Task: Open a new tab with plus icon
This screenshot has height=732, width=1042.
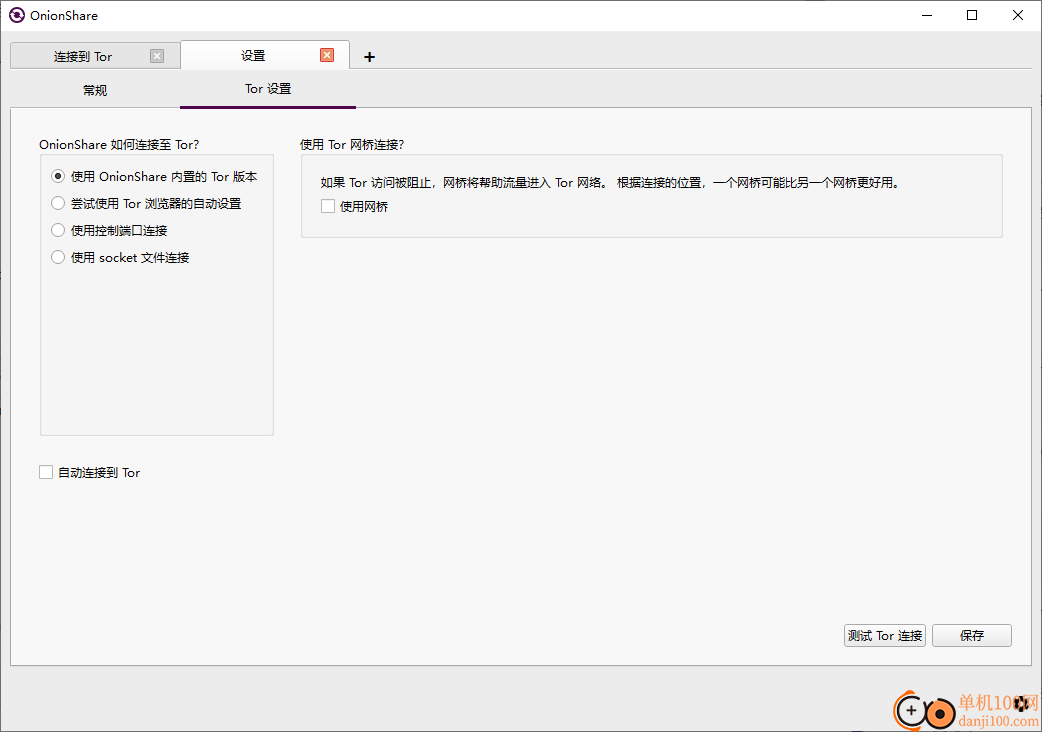Action: [x=369, y=57]
